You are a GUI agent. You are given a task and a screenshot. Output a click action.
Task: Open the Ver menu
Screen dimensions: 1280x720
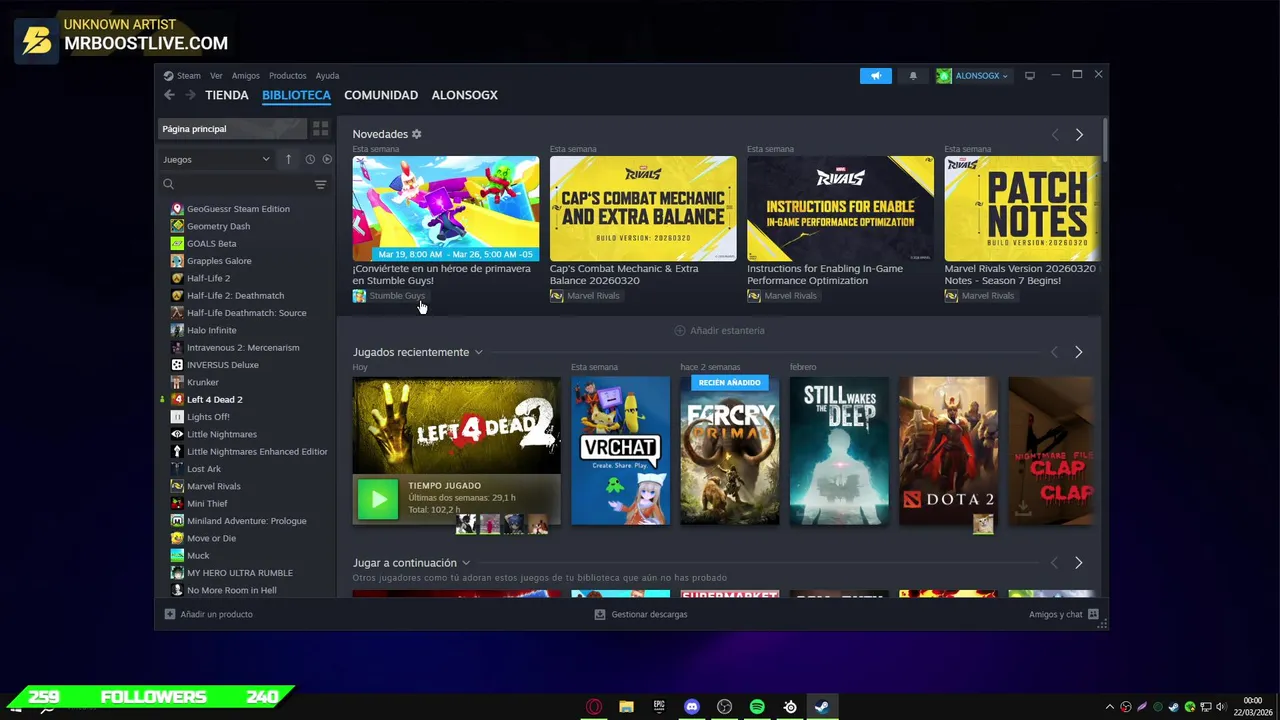216,76
